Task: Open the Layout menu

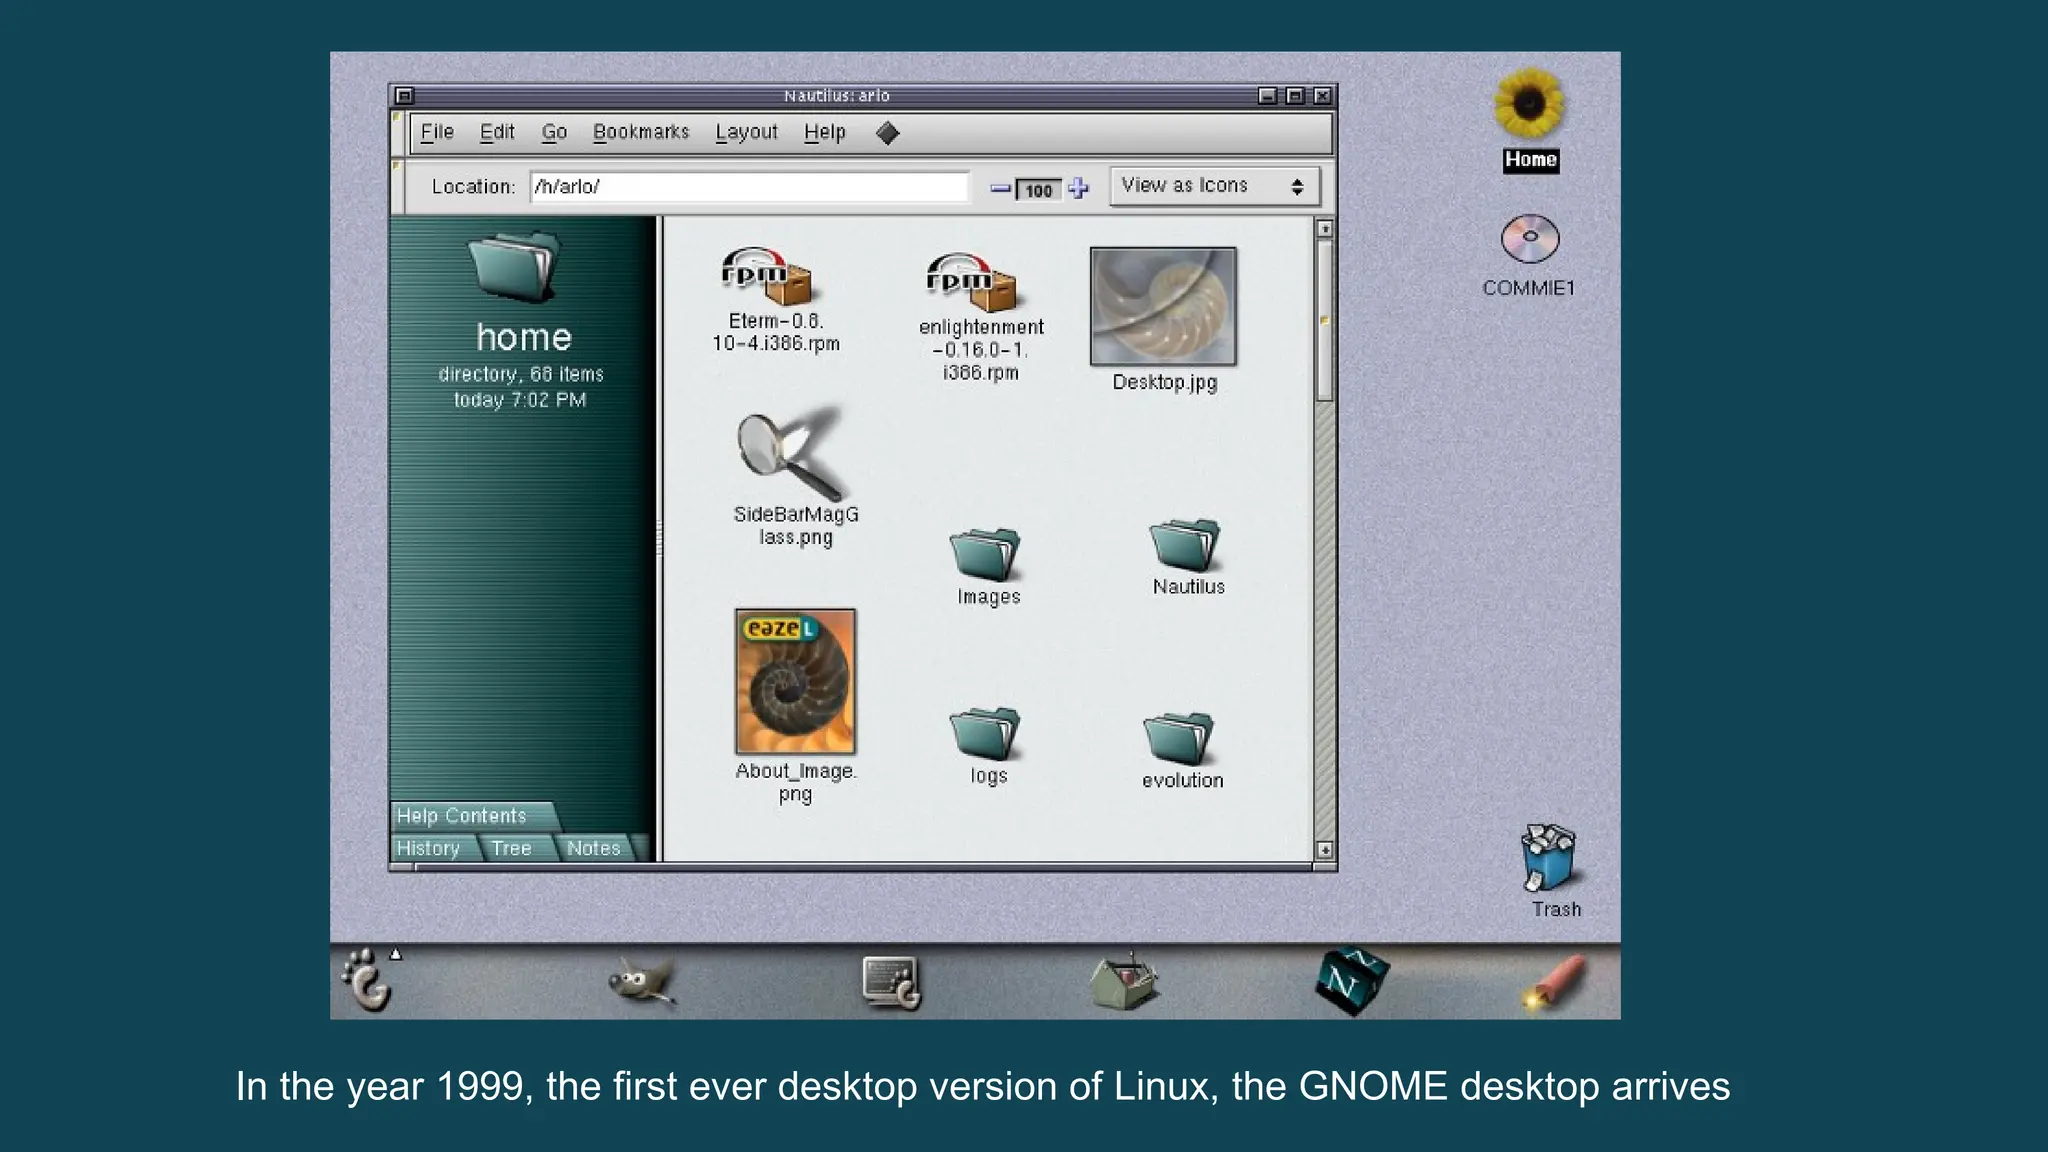Action: click(x=746, y=132)
